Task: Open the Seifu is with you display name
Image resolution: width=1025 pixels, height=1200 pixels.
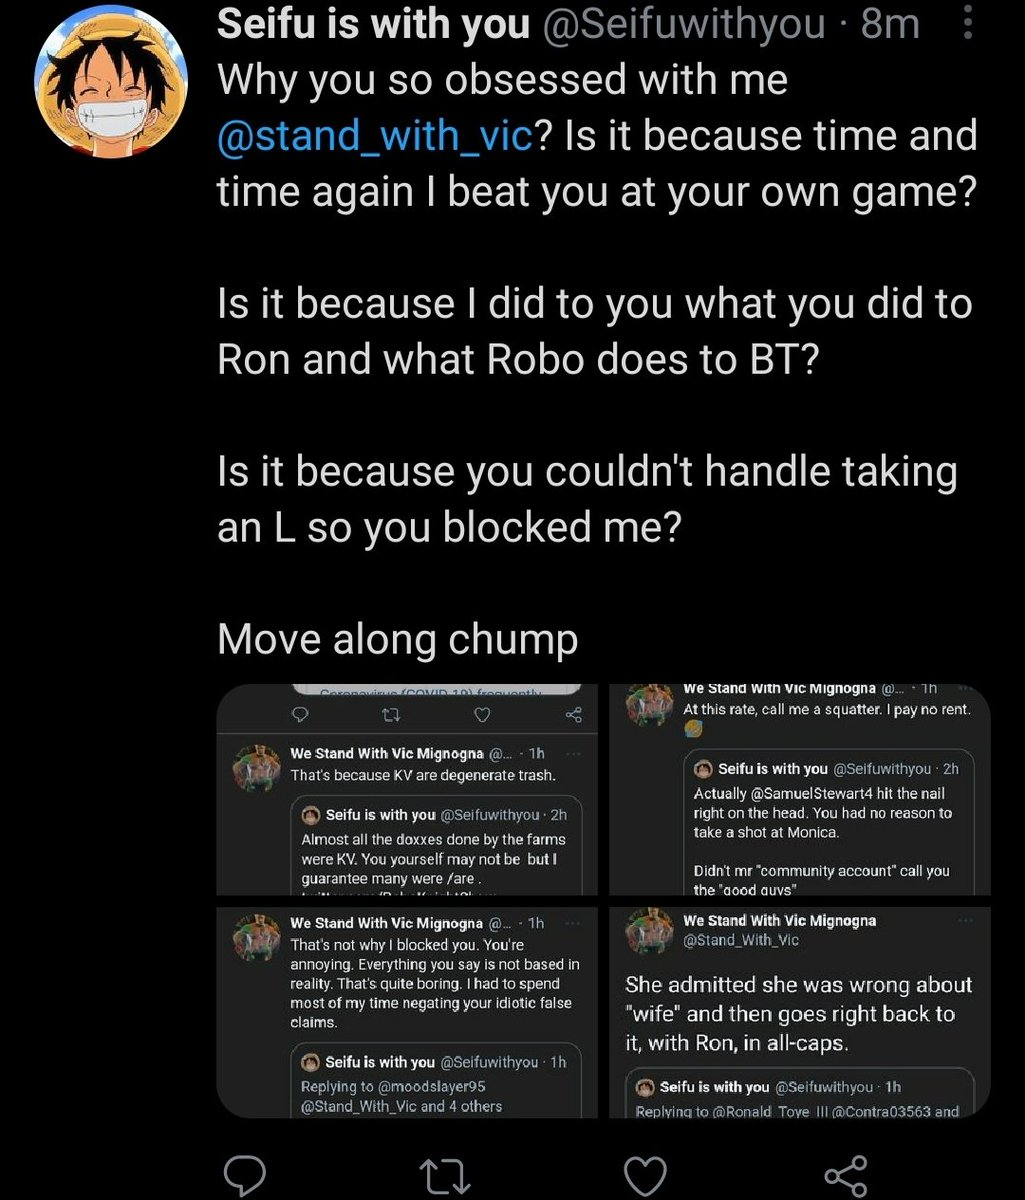Action: 373,24
